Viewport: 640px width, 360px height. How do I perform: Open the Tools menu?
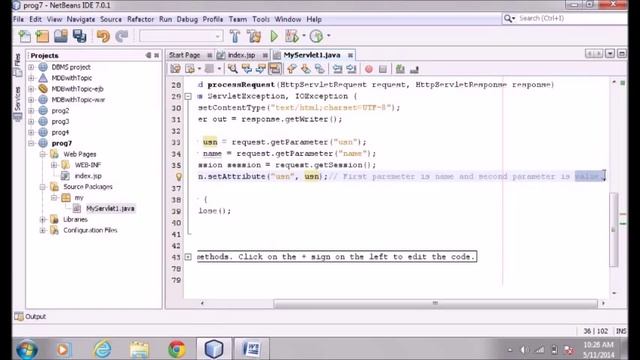click(261, 19)
